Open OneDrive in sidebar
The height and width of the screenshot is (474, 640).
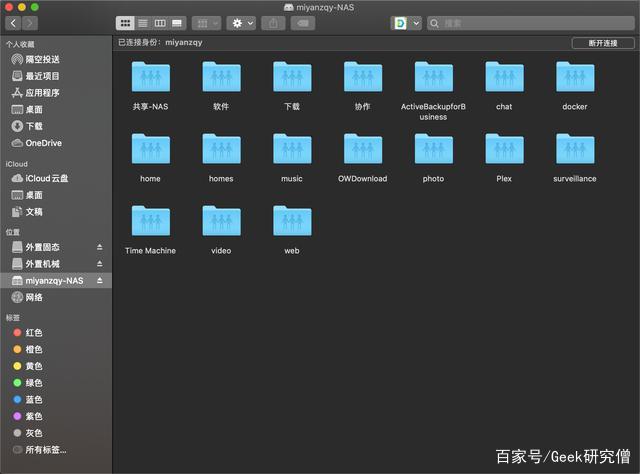coord(56,143)
